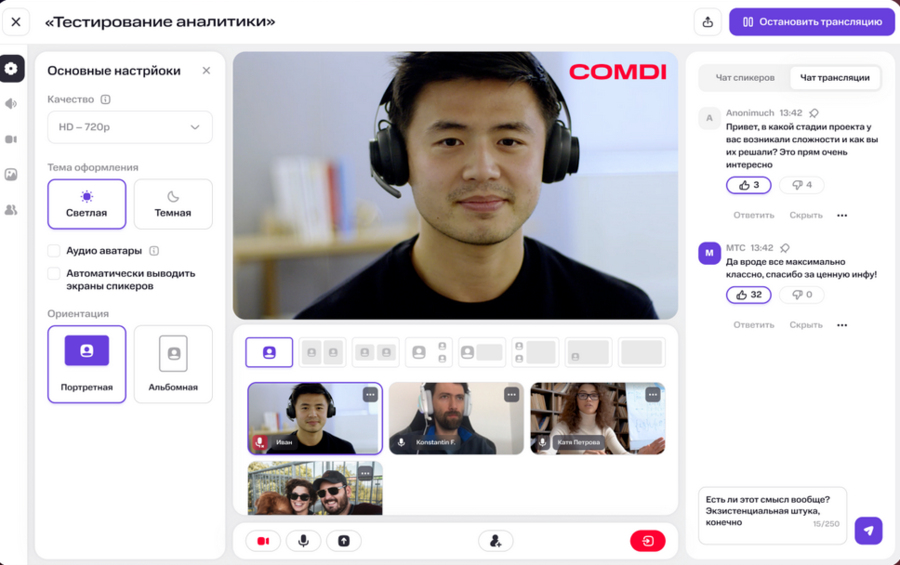Enable the Аудио аватары checkbox

[x=54, y=251]
